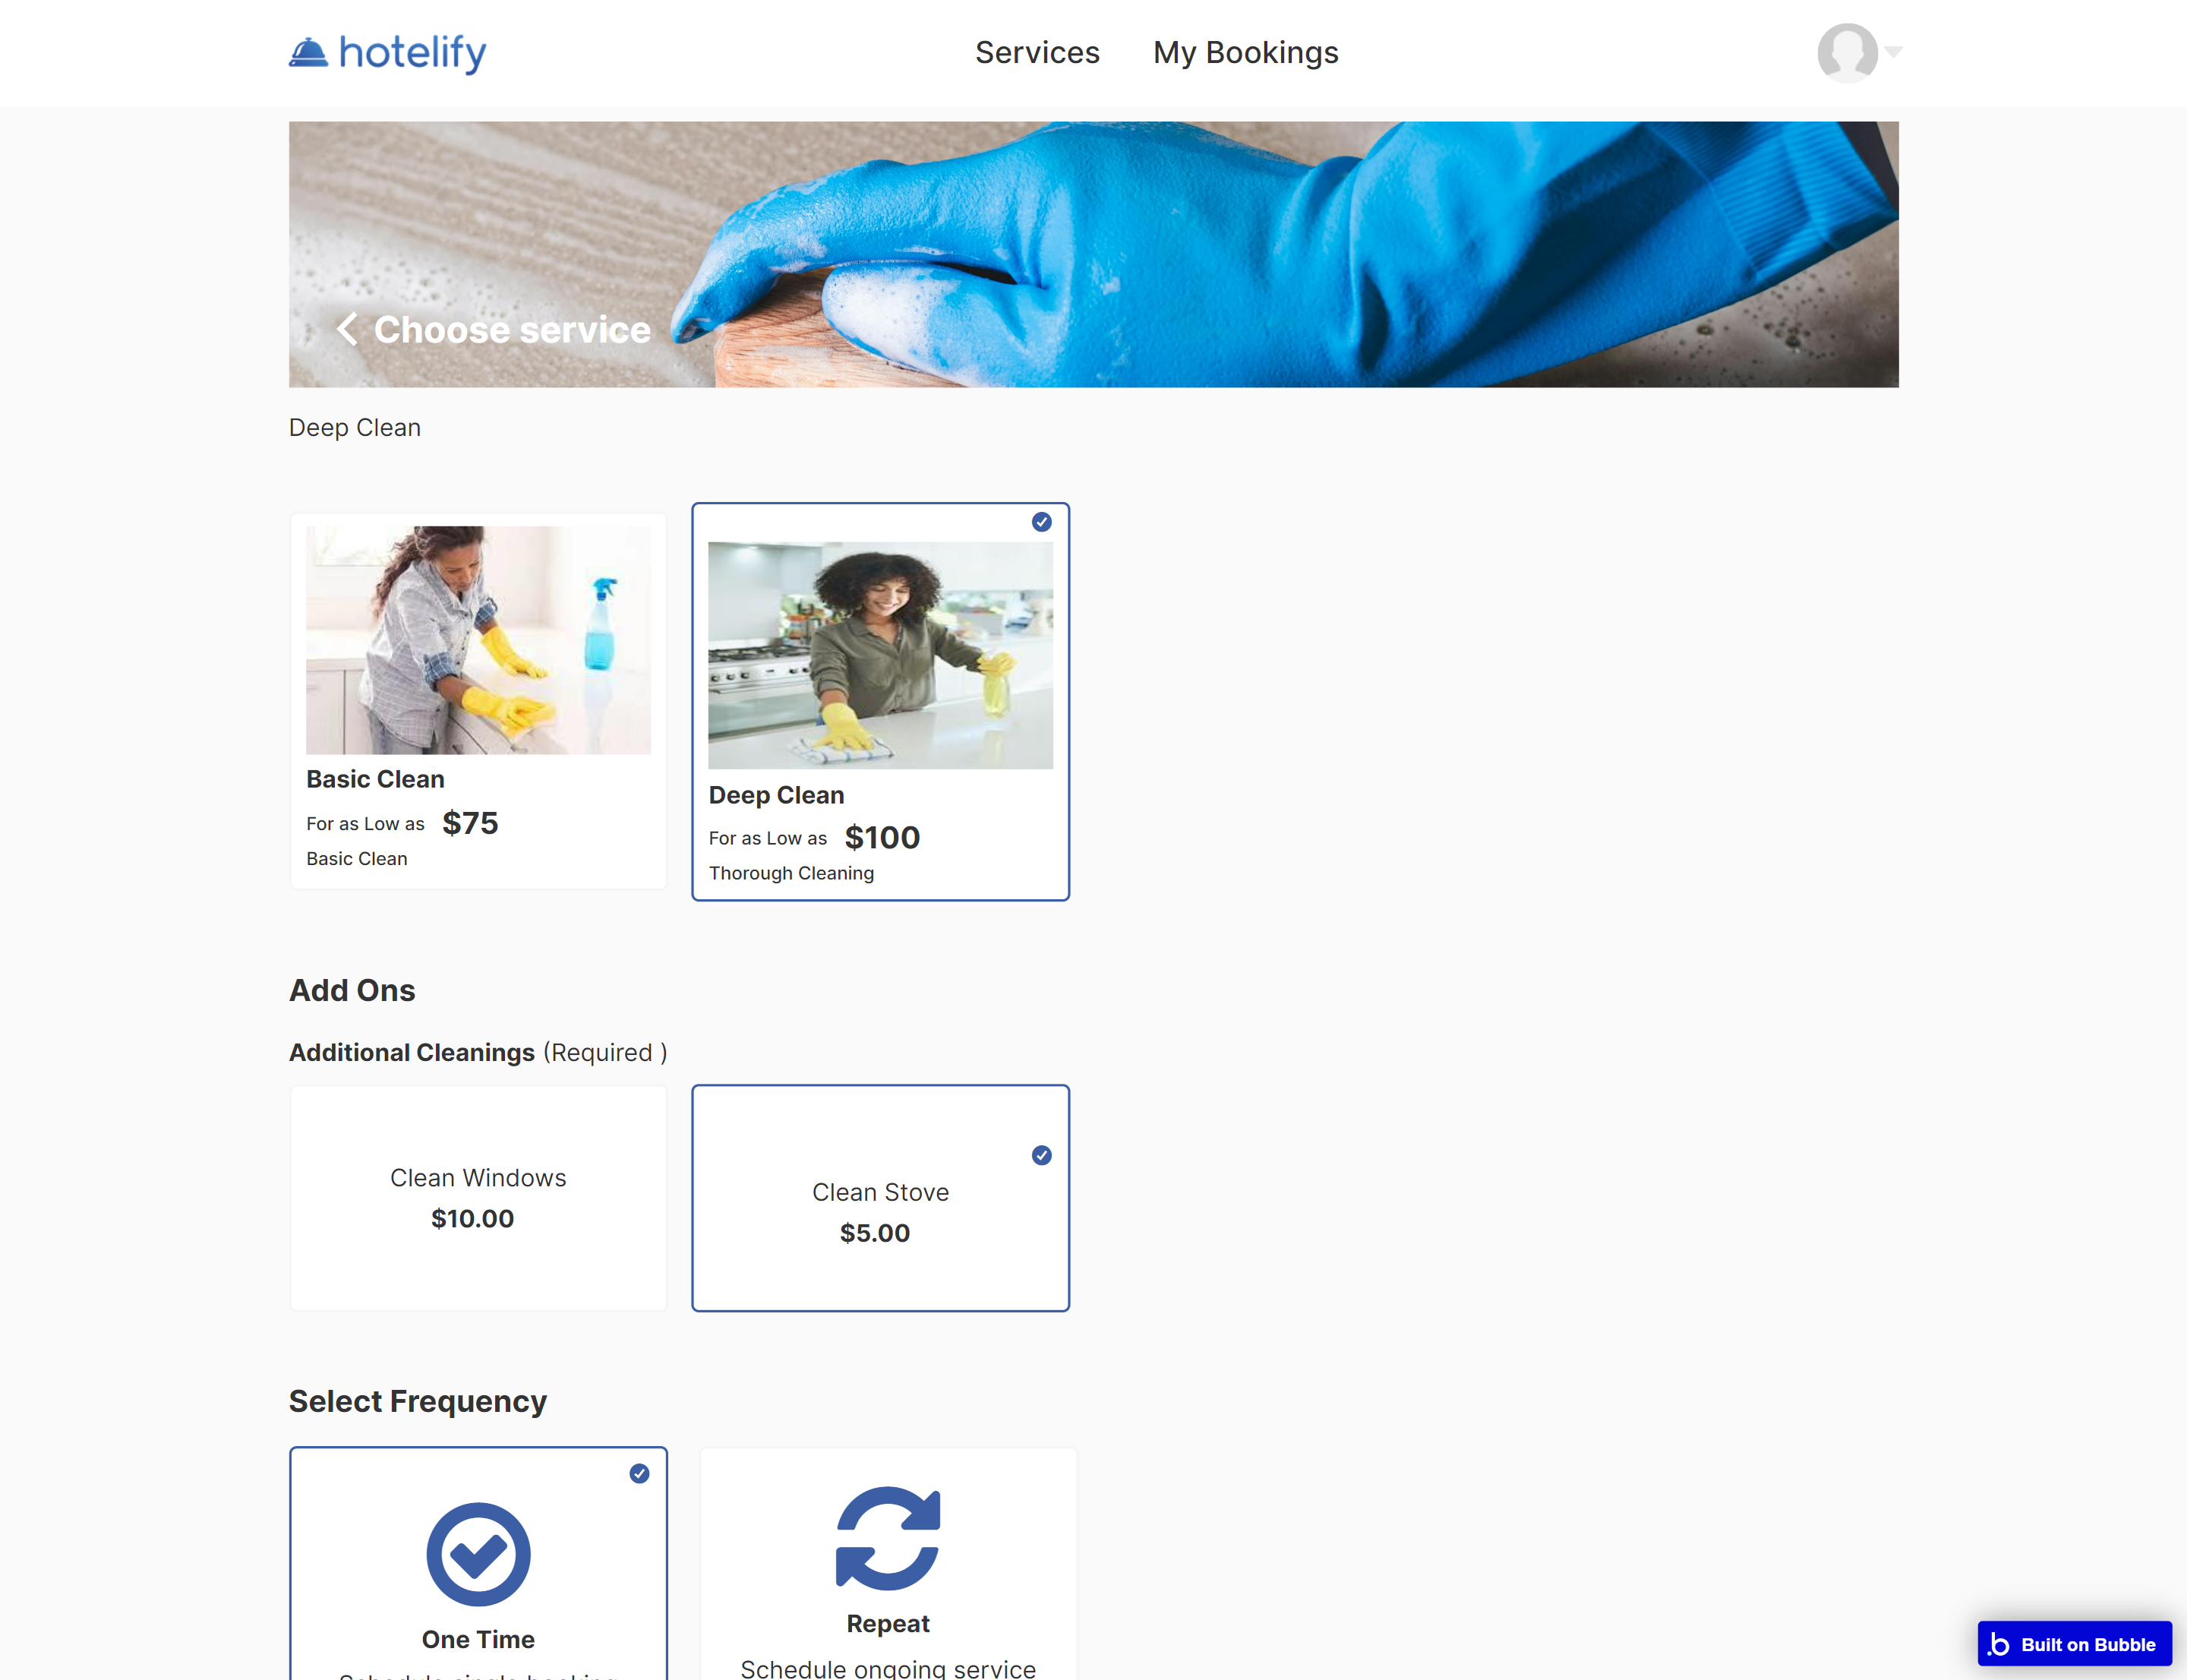Click the Choose service heading link
Image resolution: width=2187 pixels, height=1680 pixels.
click(512, 329)
